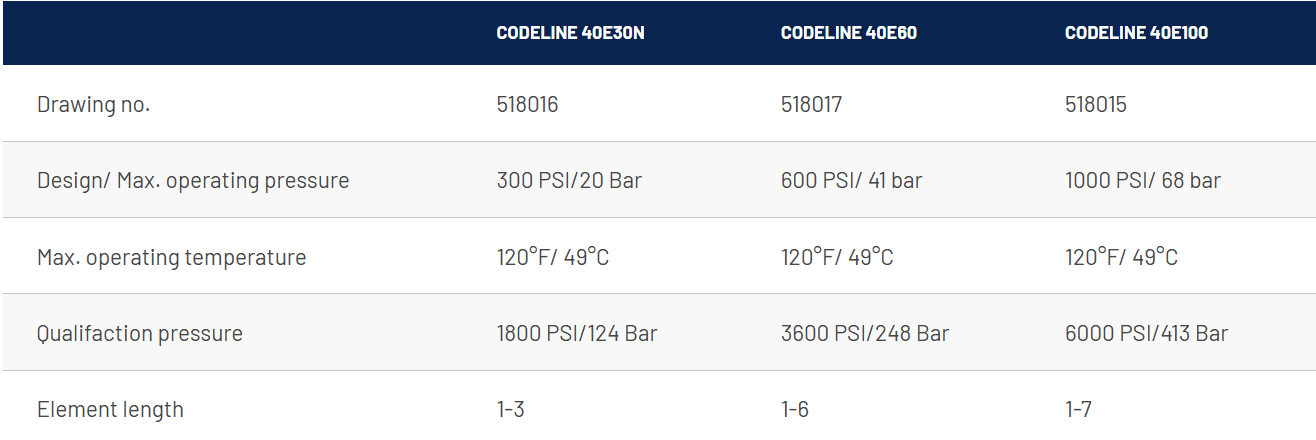
Task: Click the 300 PSI/20 Bar cell
Action: pyautogui.click(x=569, y=181)
